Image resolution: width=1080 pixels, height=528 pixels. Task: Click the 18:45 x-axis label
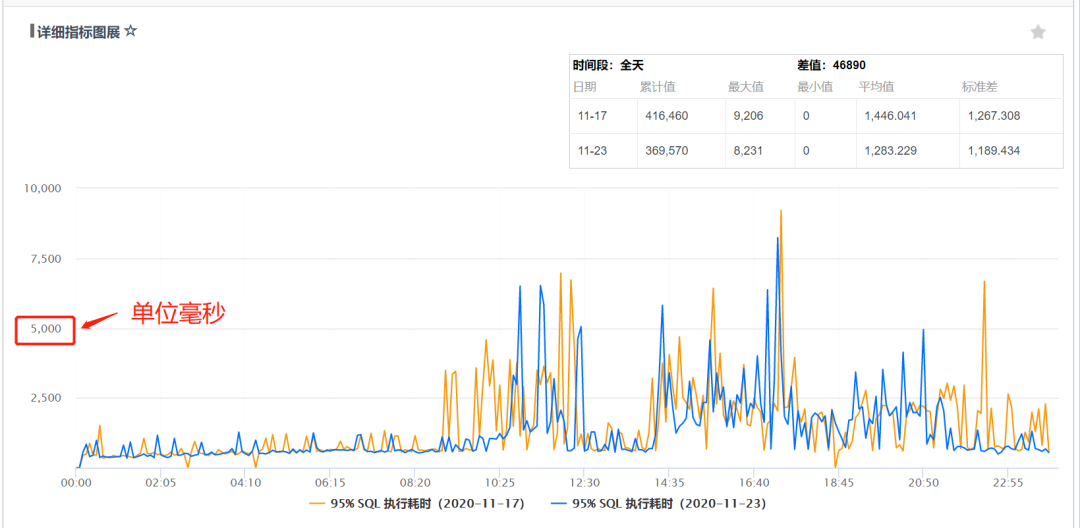[x=838, y=481]
